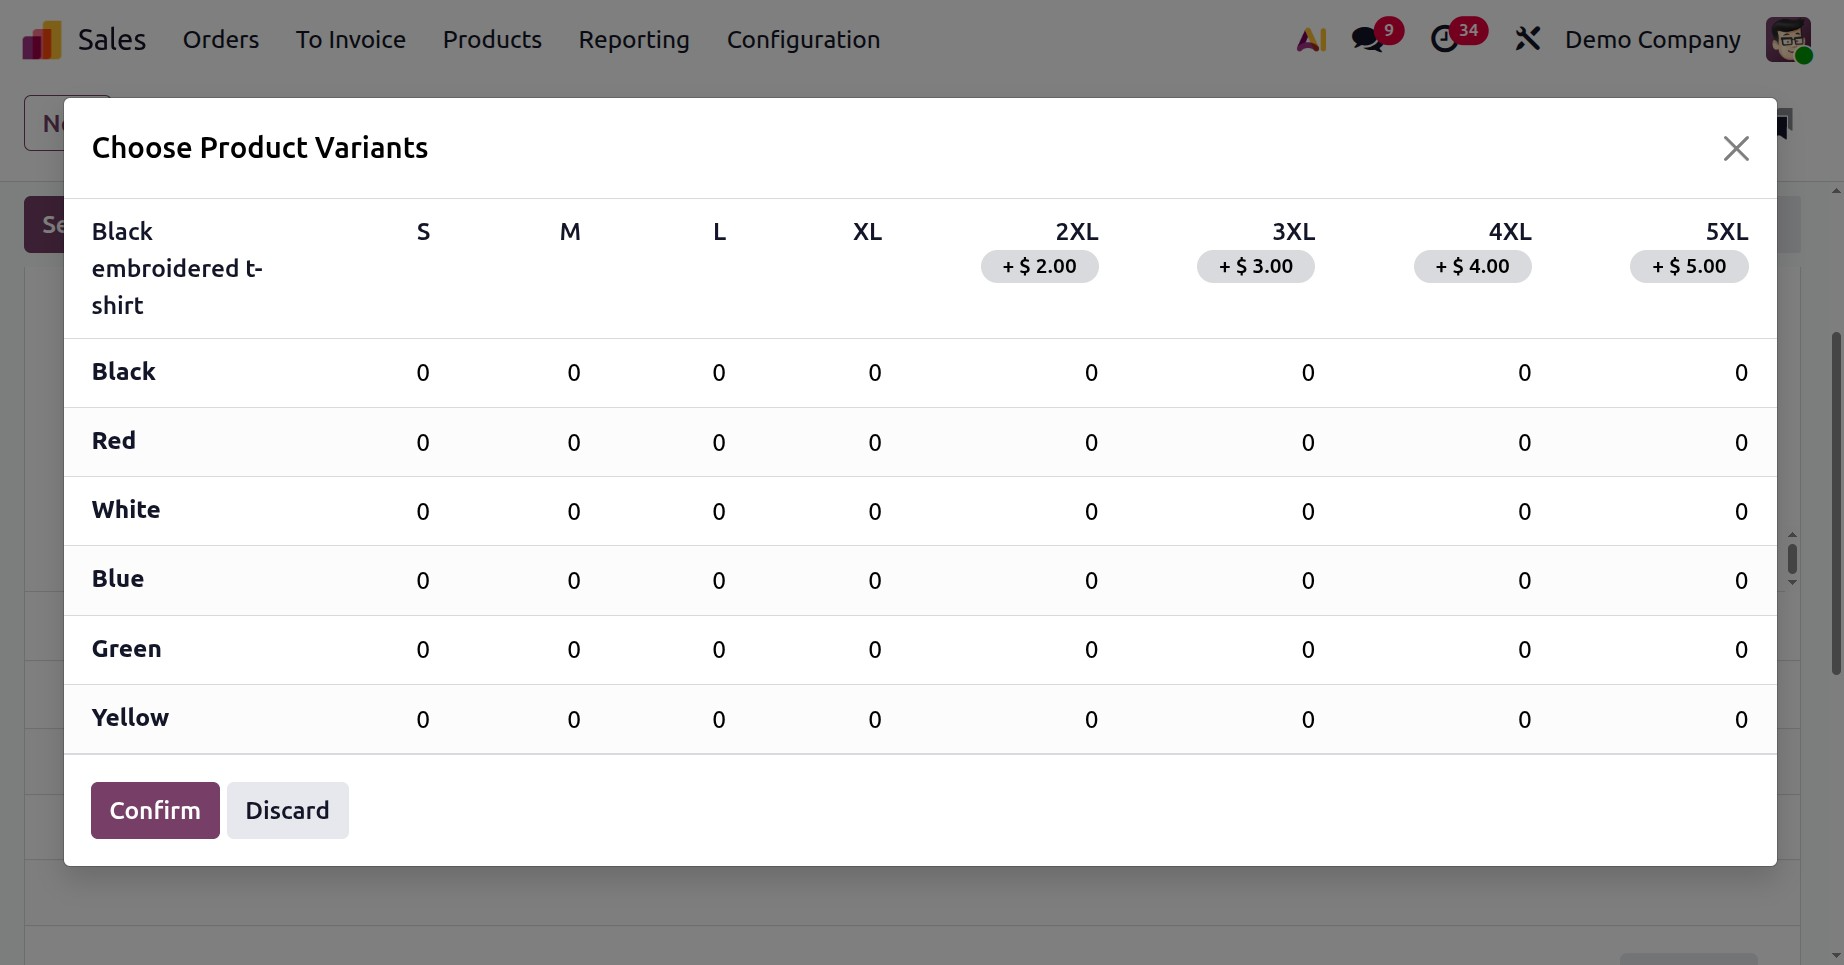Click the Yellow 4XL quantity field

pos(1524,720)
